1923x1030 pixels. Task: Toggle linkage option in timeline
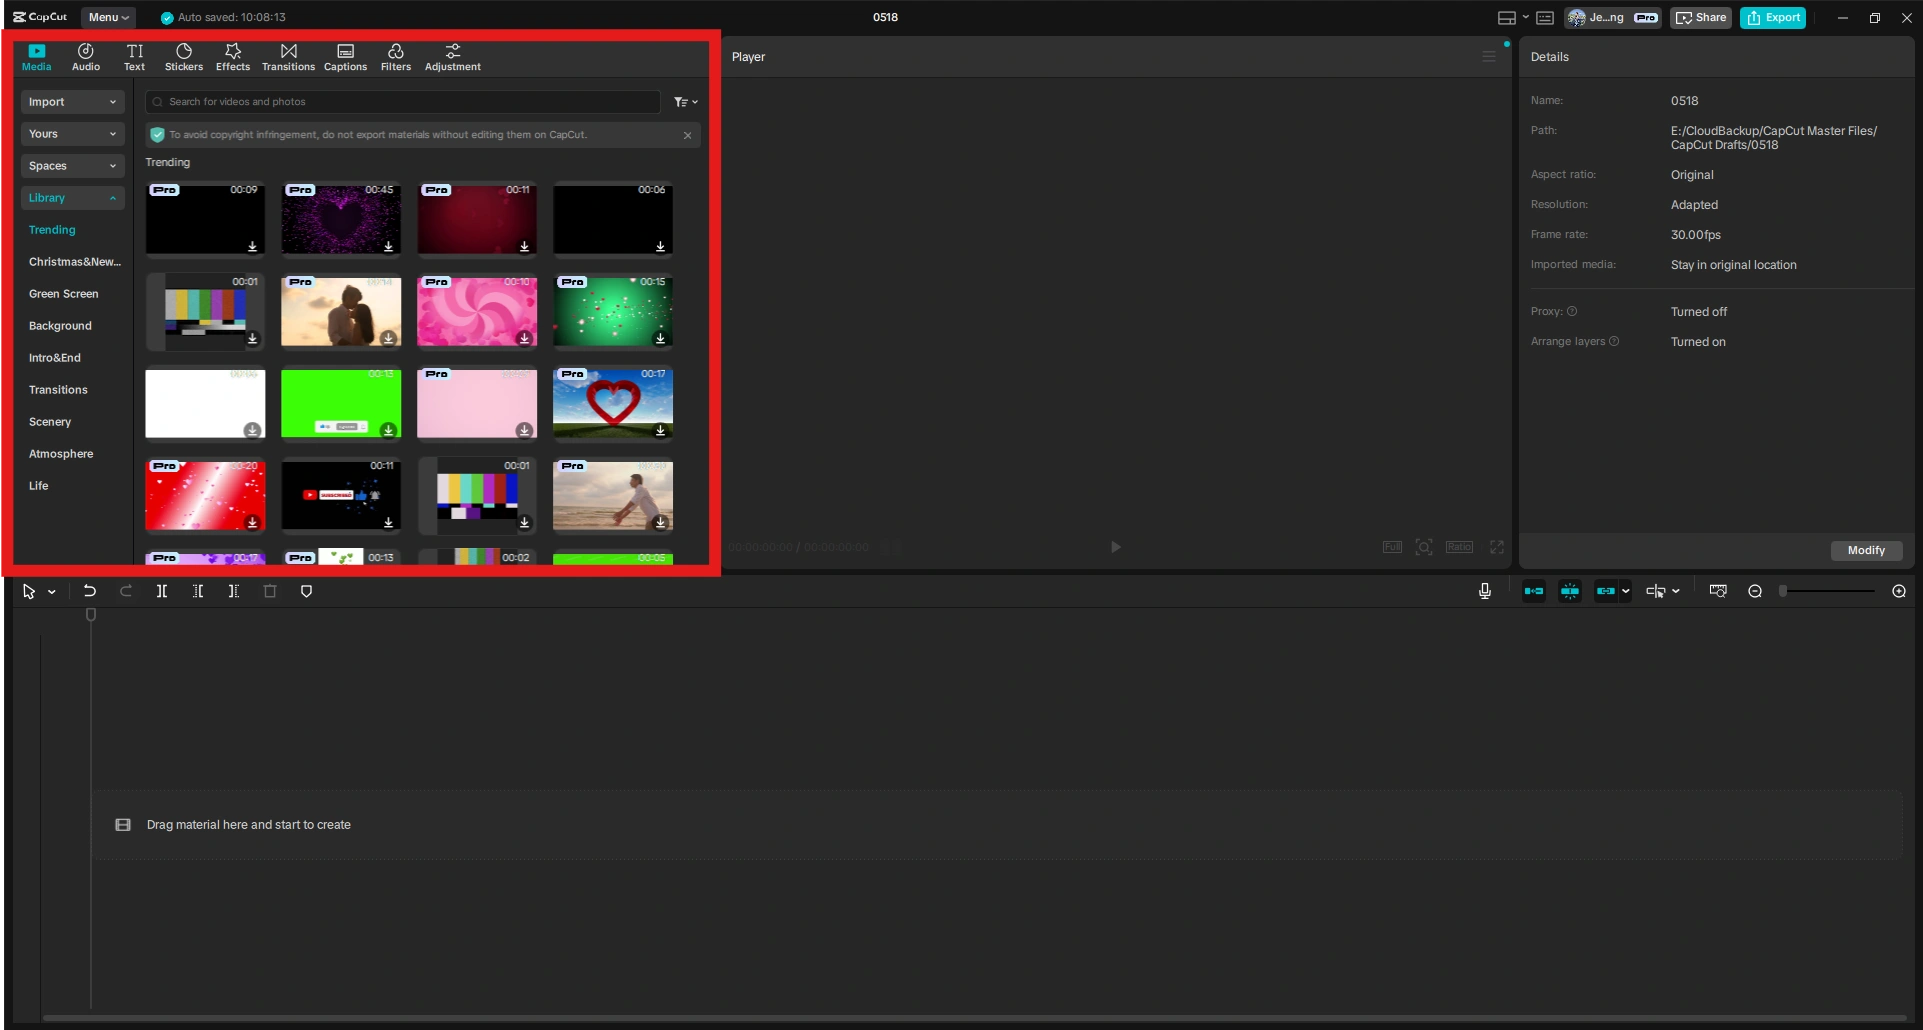tap(1606, 591)
